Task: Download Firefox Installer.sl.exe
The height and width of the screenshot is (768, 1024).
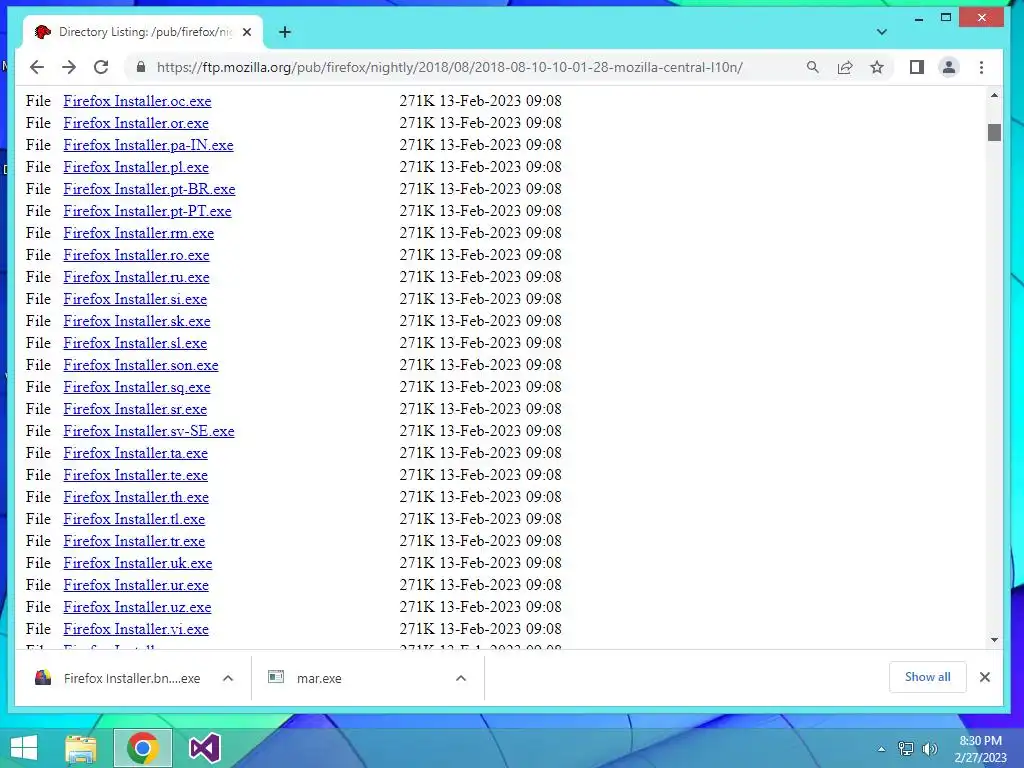Action: click(135, 343)
